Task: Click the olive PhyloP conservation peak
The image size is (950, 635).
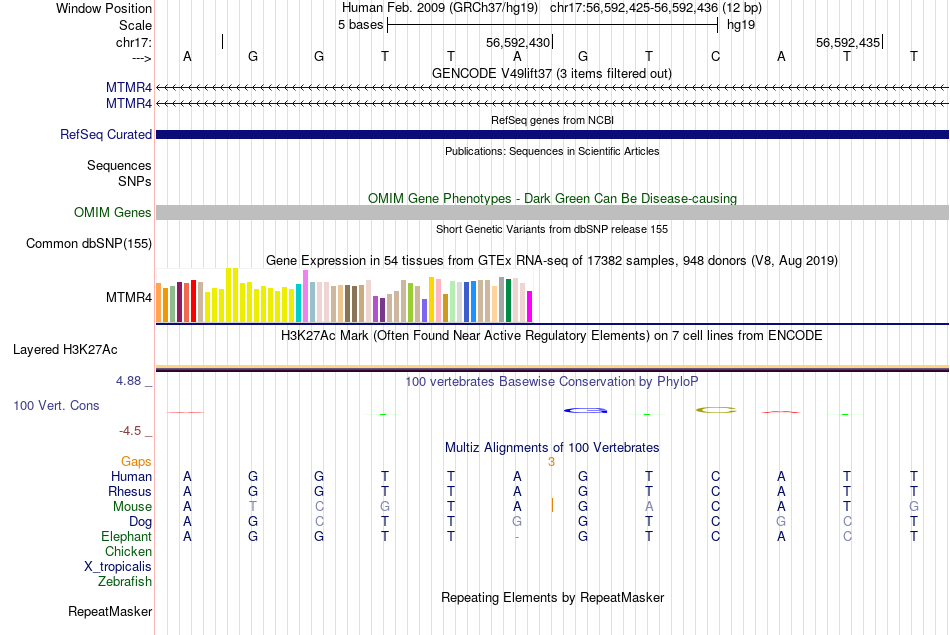Action: (x=716, y=410)
